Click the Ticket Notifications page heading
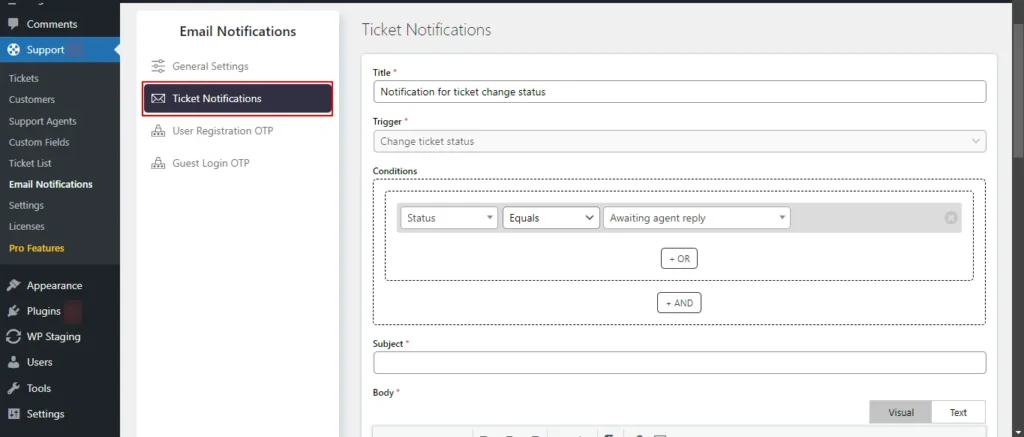 click(x=426, y=30)
